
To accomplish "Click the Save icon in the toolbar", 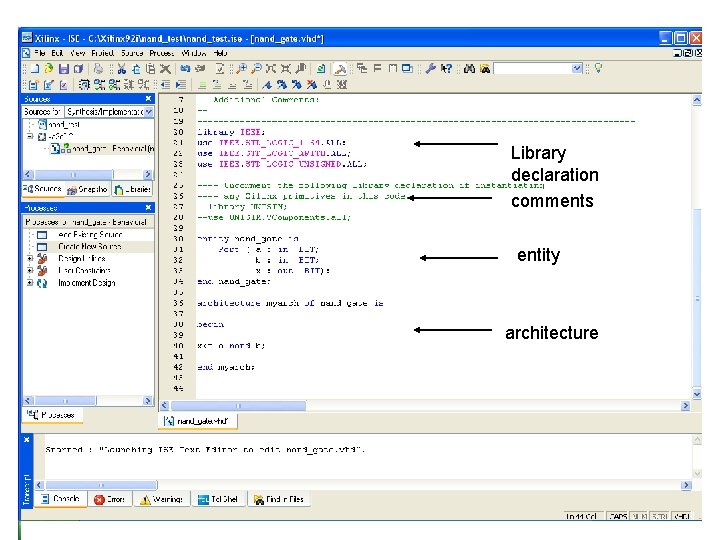I will point(63,69).
